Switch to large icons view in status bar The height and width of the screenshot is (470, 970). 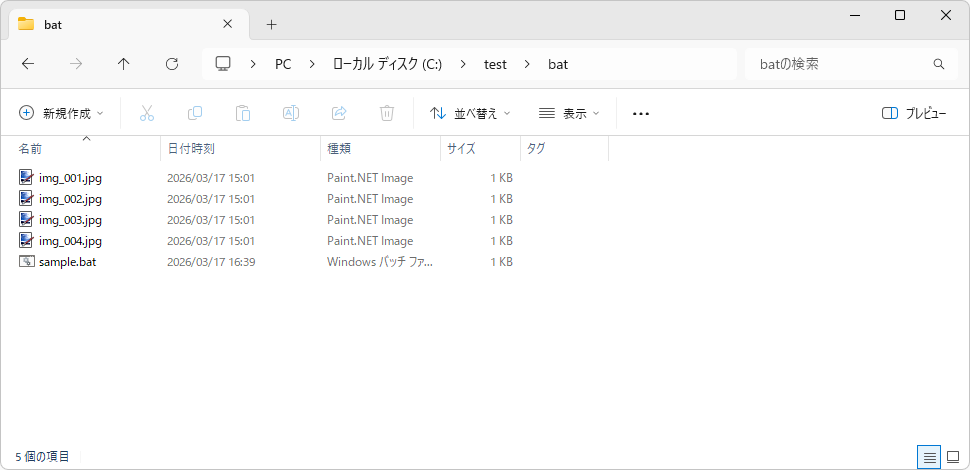tap(953, 458)
